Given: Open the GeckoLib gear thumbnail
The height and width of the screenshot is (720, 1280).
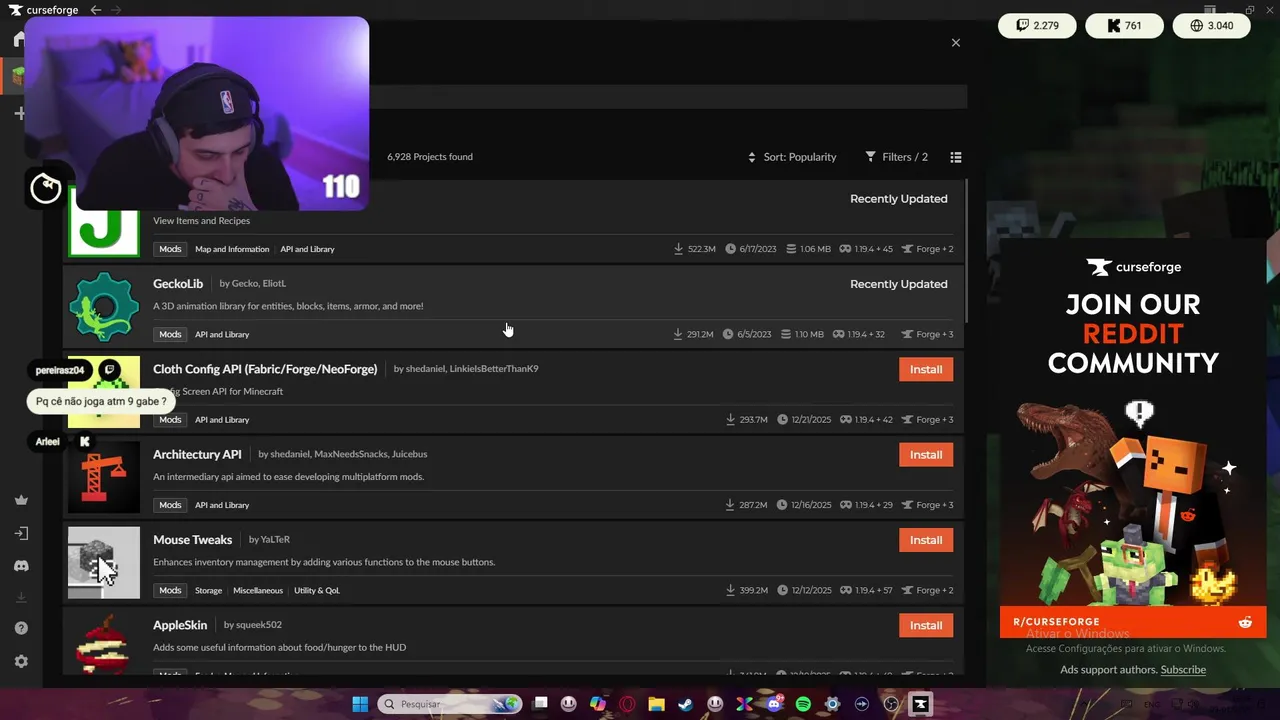Looking at the screenshot, I should tap(104, 307).
